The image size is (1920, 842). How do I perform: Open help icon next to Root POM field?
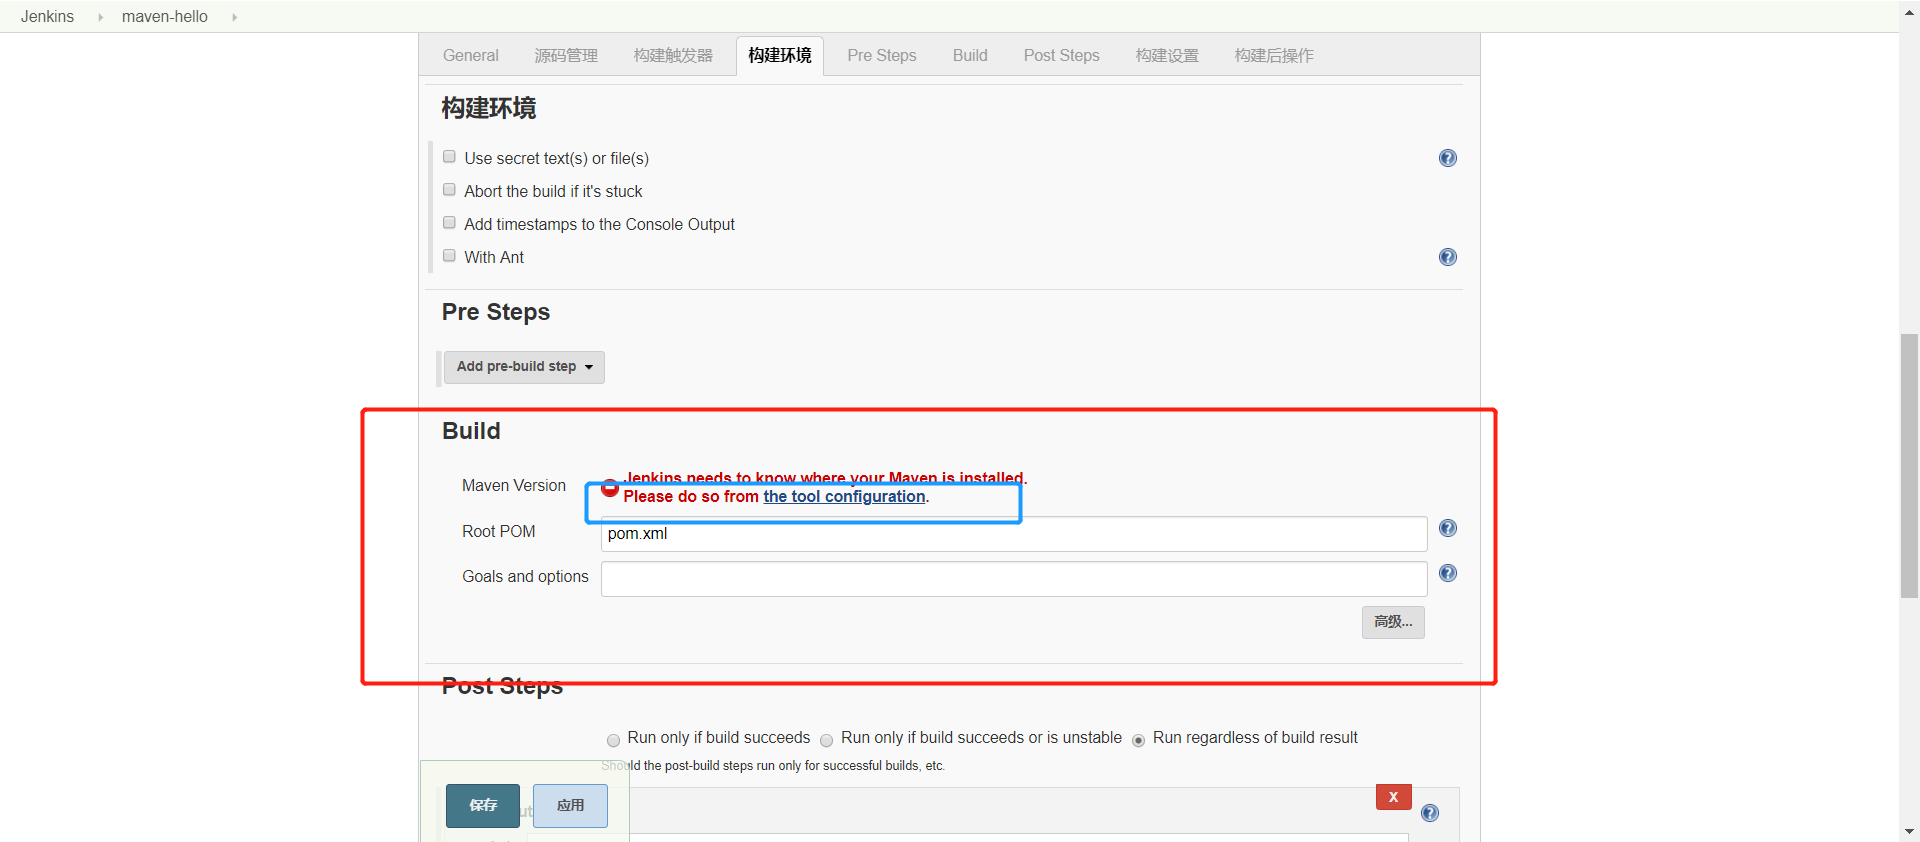[x=1447, y=528]
